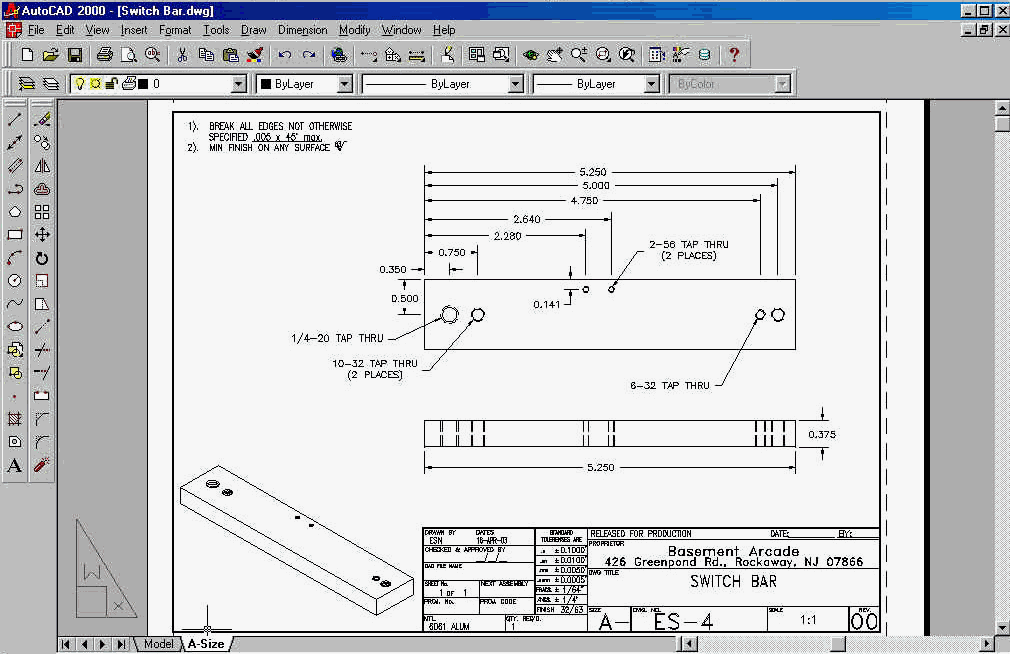Toggle layer freeze sun icon

pos(95,84)
